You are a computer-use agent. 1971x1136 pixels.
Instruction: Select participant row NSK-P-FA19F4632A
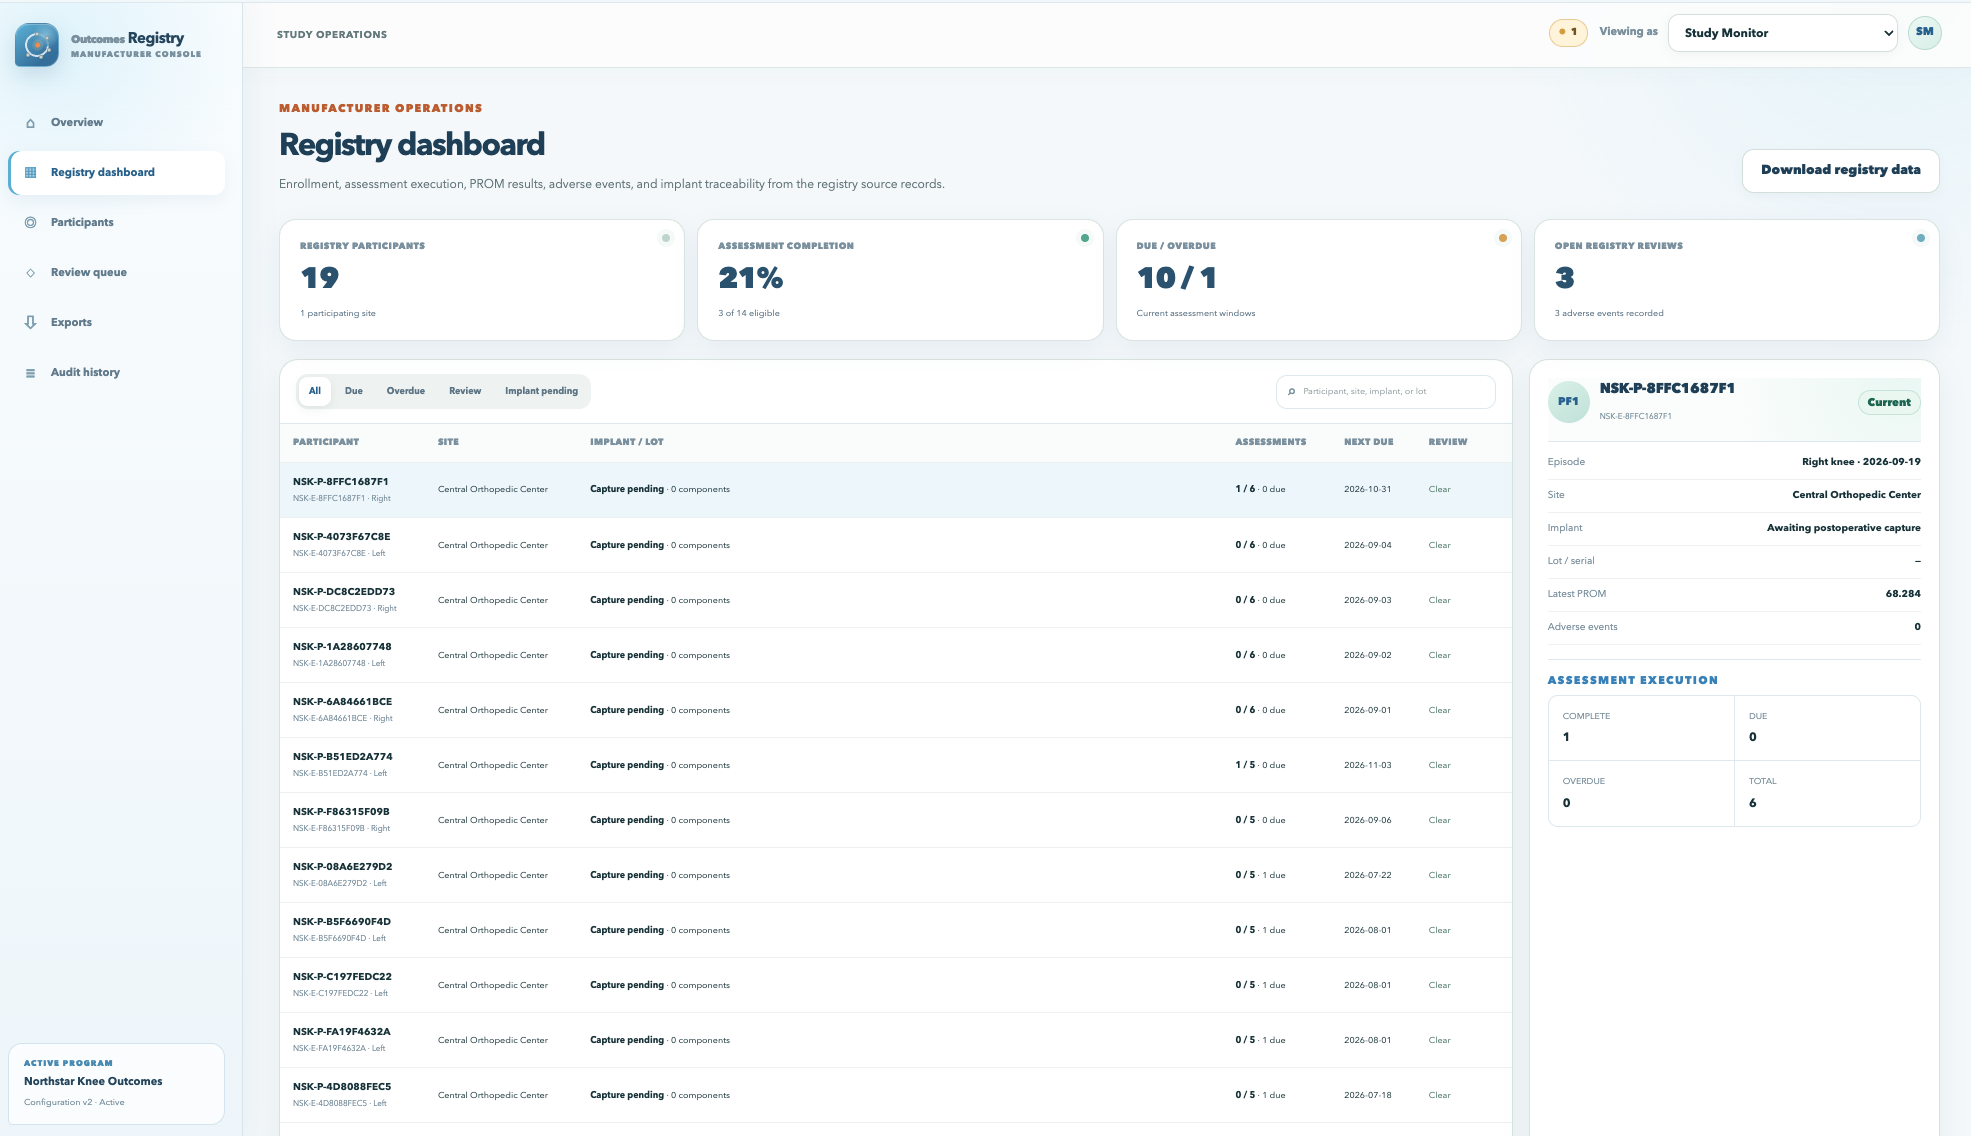(896, 1040)
